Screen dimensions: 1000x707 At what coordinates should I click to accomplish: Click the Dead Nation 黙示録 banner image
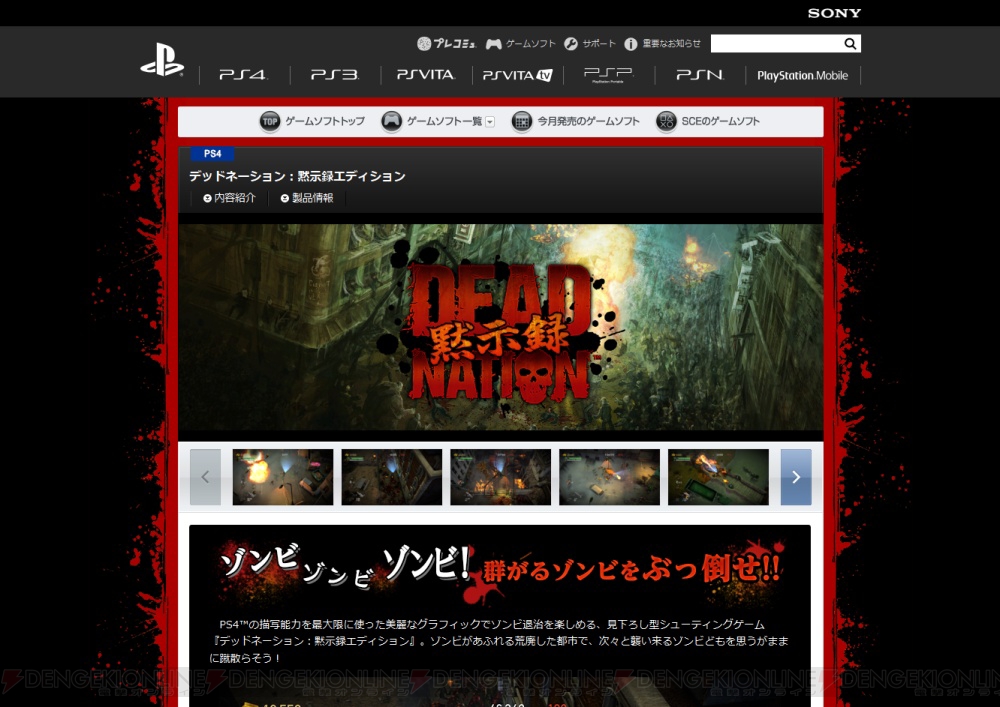point(501,327)
